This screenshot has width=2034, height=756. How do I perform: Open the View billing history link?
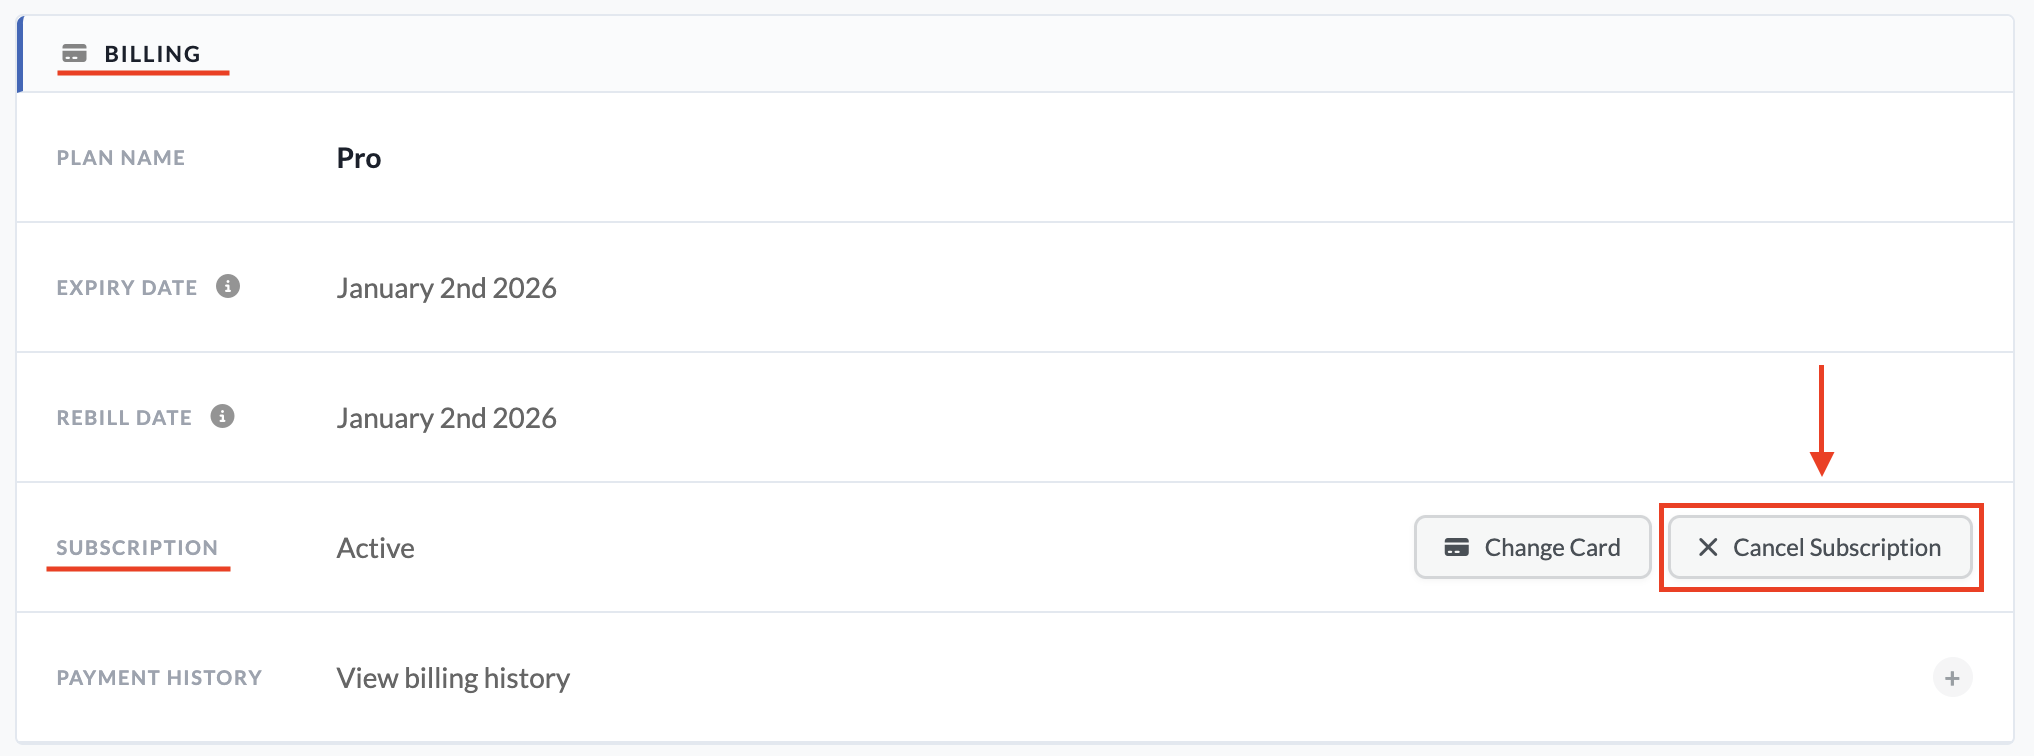pyautogui.click(x=452, y=677)
